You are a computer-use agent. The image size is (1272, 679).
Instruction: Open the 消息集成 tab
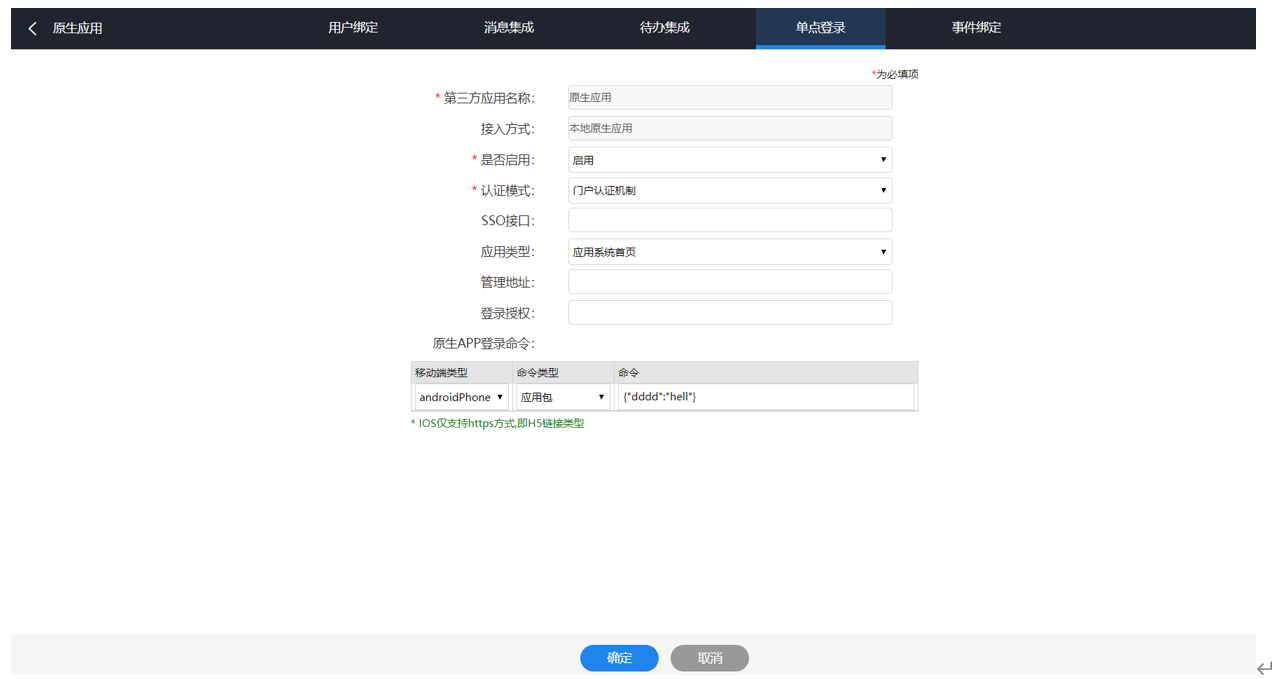509,28
